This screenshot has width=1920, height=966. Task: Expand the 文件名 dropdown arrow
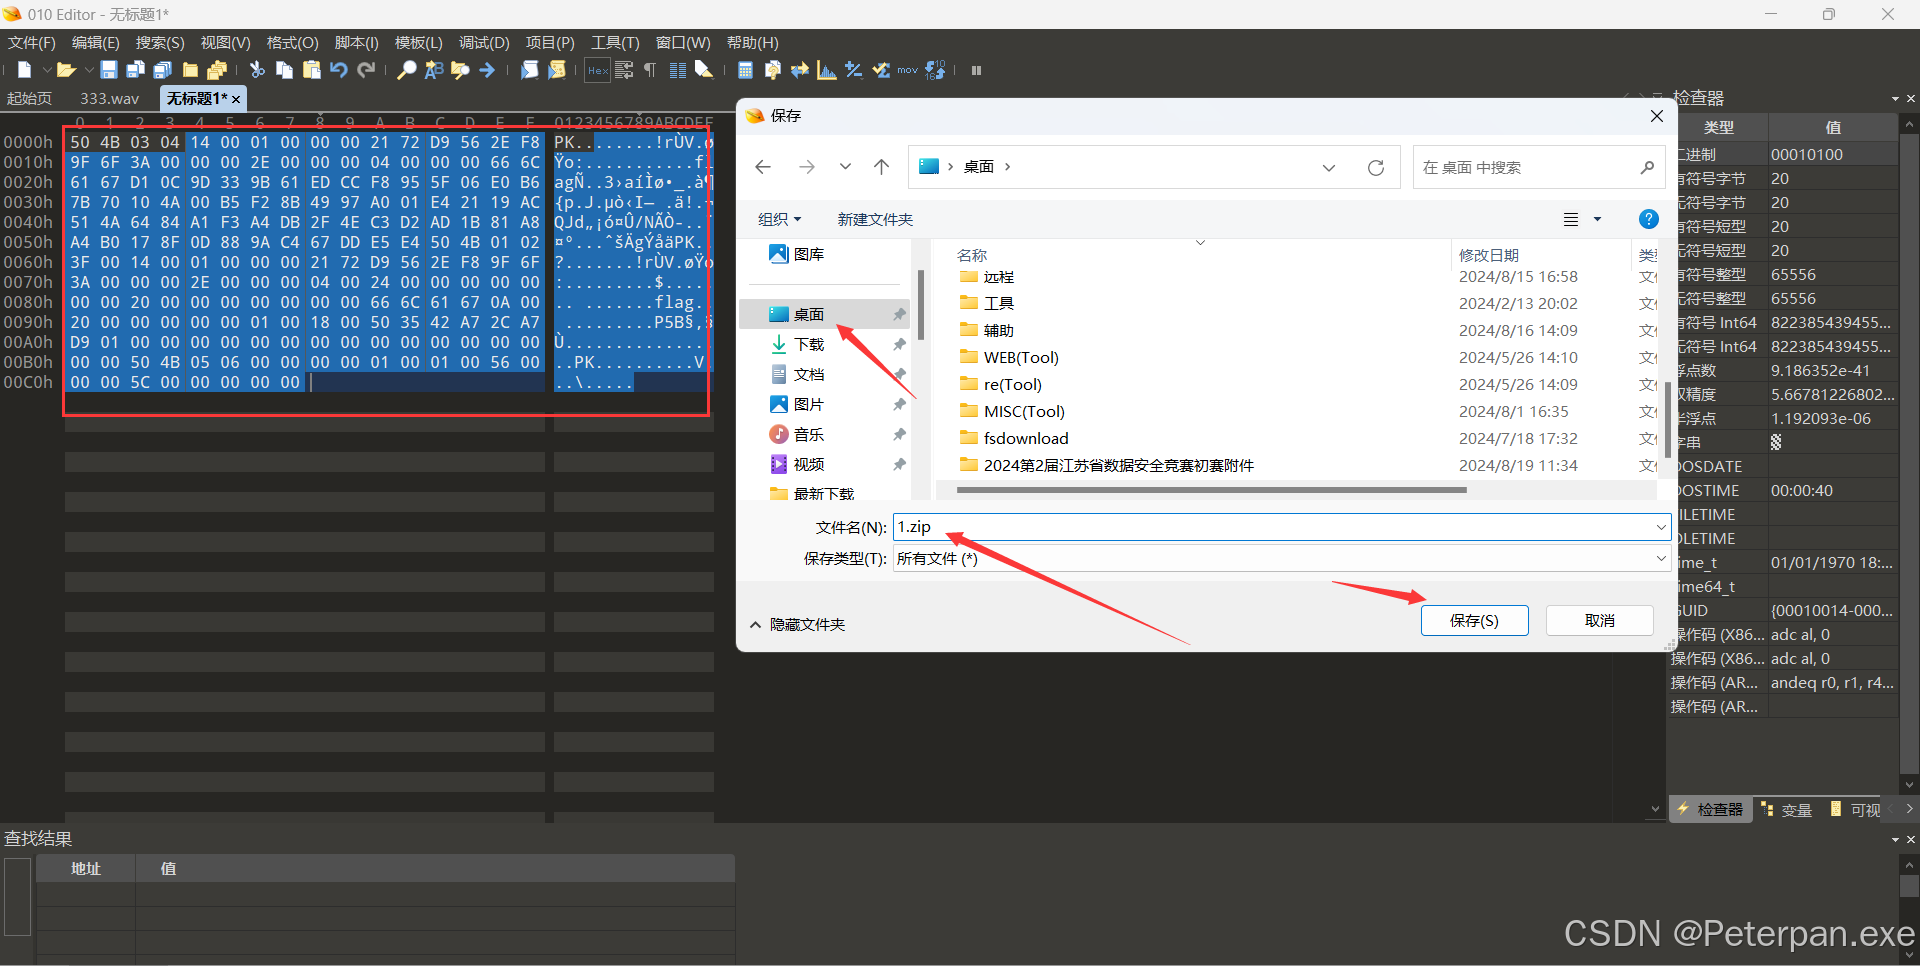coord(1661,527)
